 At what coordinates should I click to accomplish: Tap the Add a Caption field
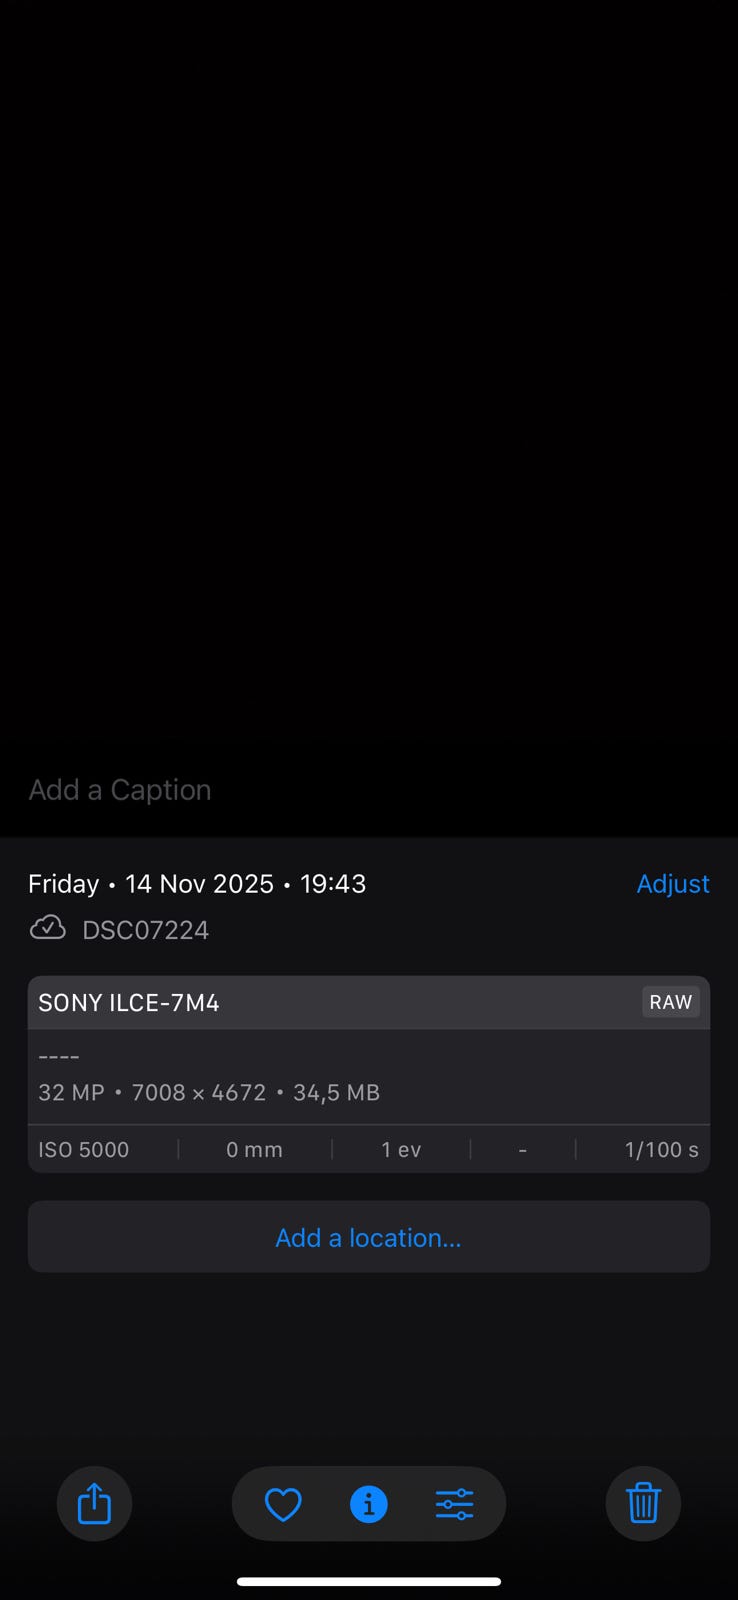120,790
